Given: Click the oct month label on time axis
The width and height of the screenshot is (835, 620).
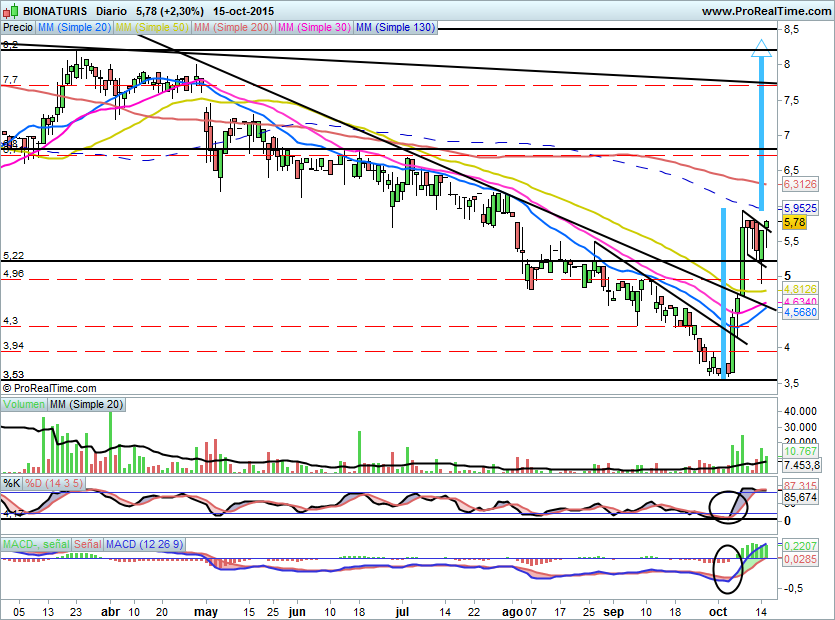Looking at the screenshot, I should tap(718, 612).
